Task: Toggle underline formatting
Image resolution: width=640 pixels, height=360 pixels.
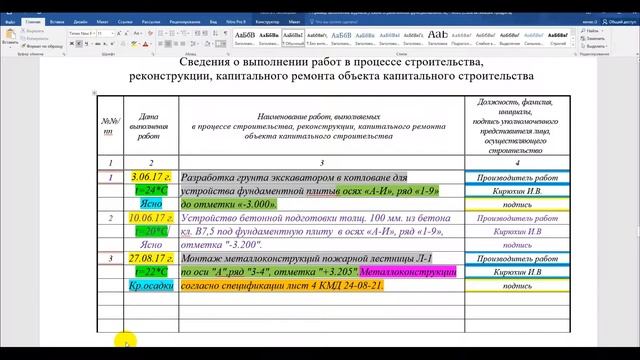Action: tap(87, 44)
